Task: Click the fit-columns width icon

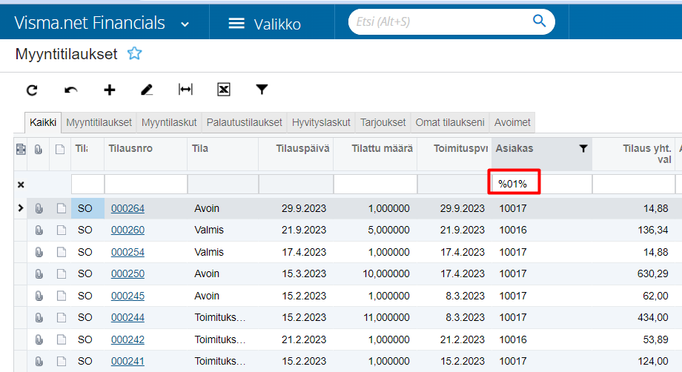Action: click(185, 90)
